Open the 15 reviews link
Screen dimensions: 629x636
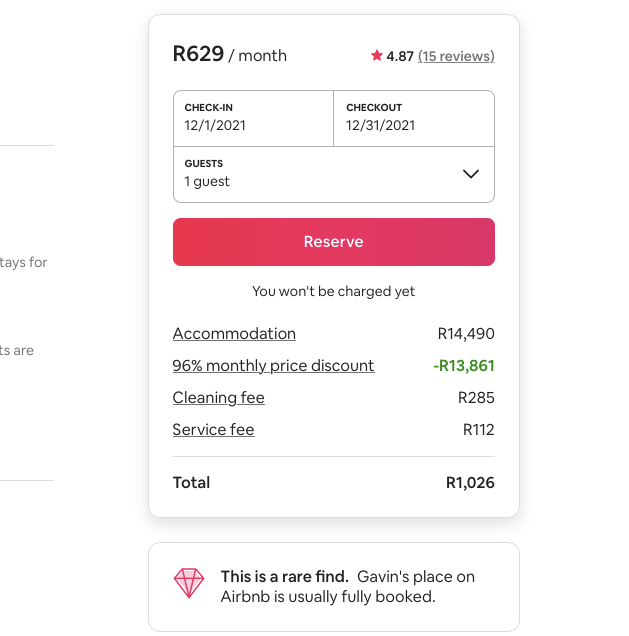[456, 56]
